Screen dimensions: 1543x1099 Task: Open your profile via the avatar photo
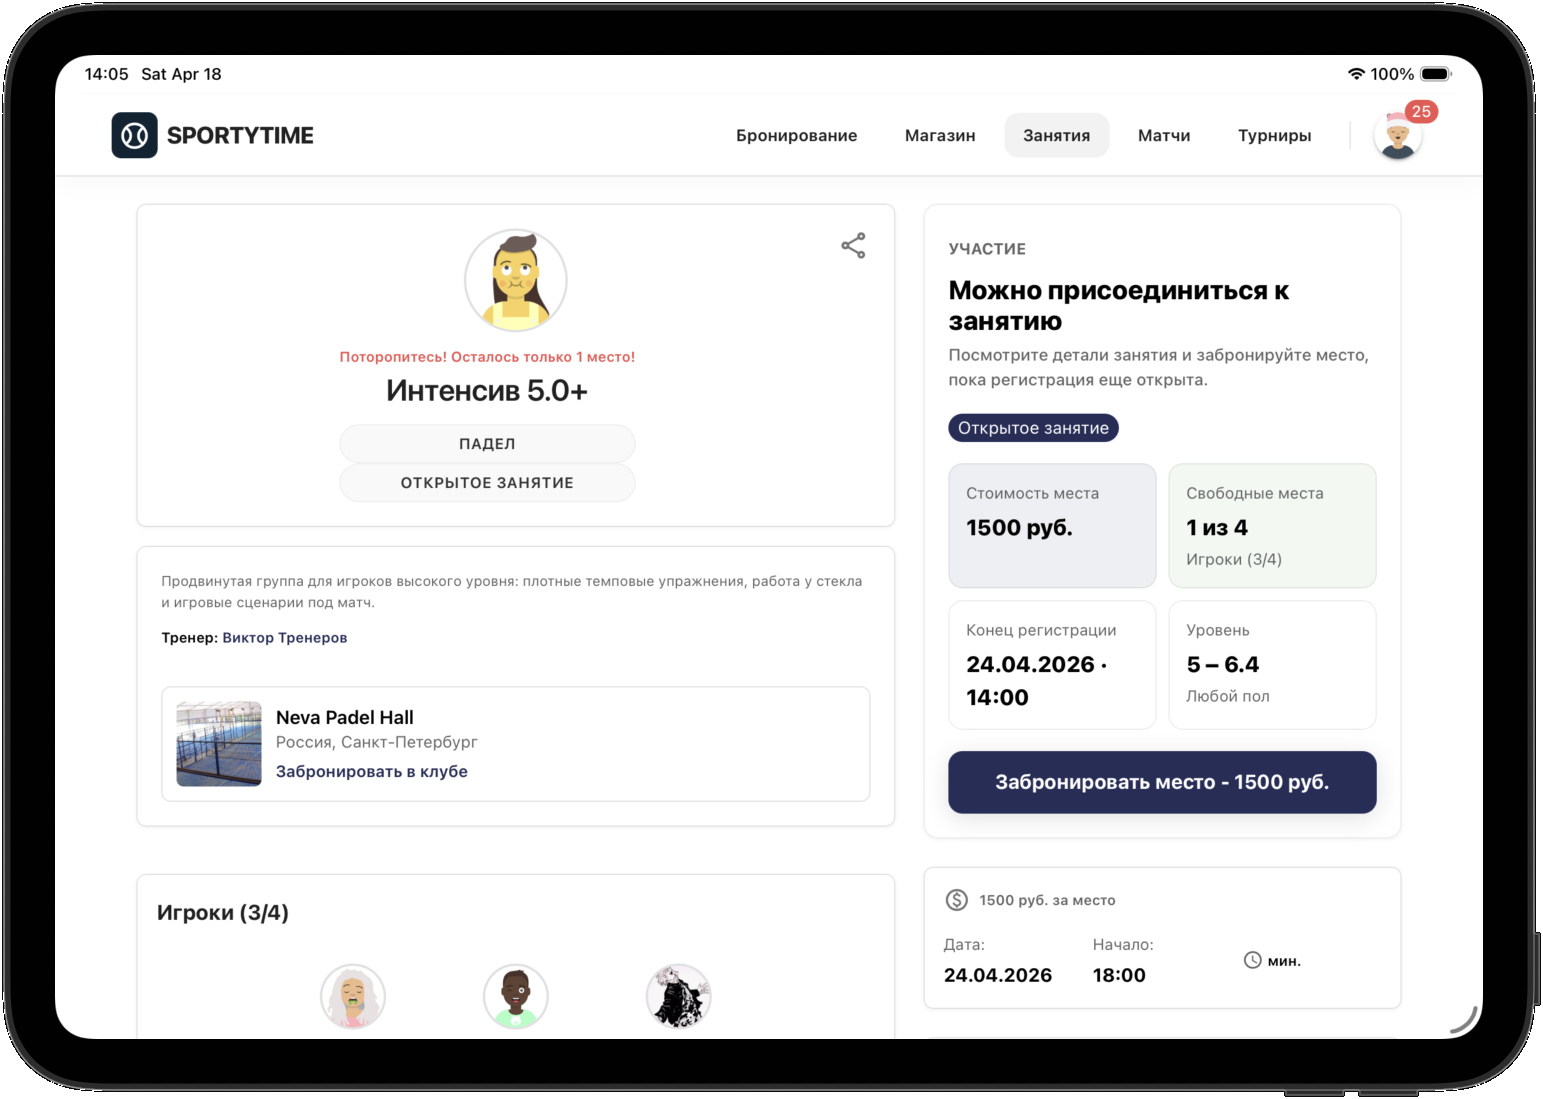pyautogui.click(x=1397, y=136)
